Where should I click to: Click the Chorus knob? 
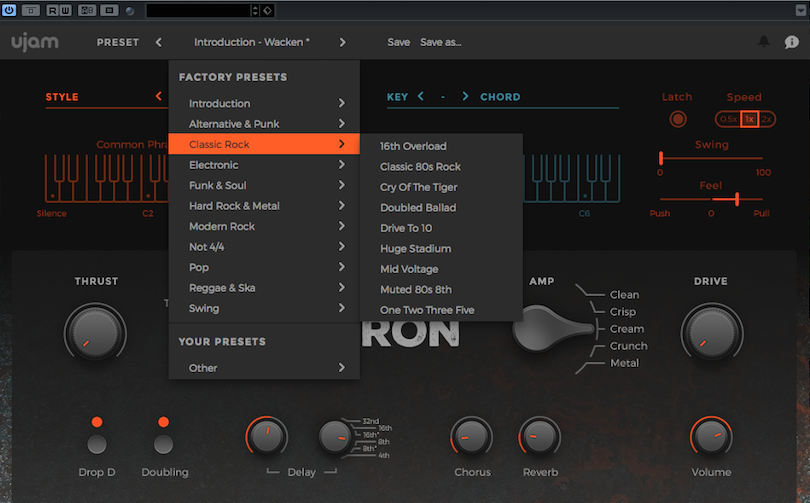(471, 437)
